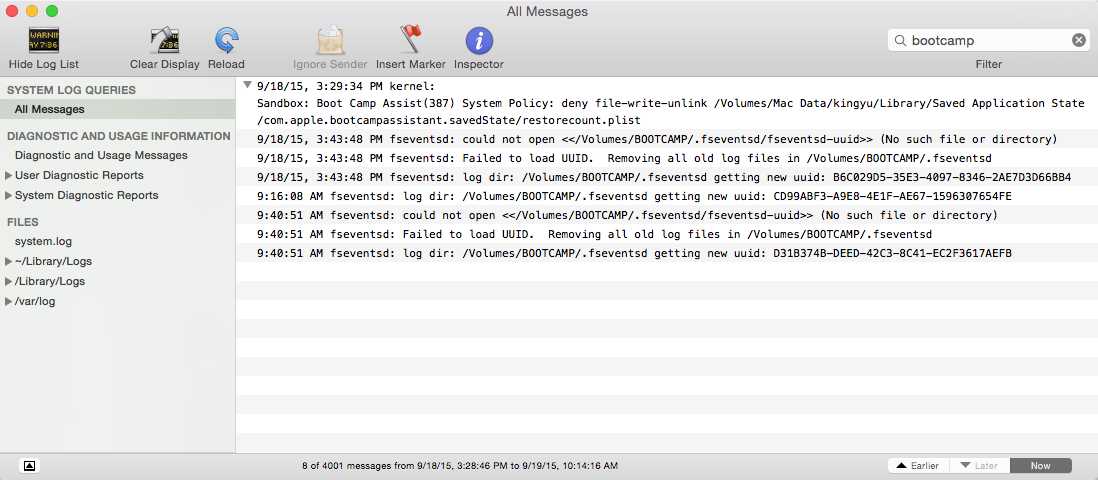Click the small panel toggle icon in status bar
Screen dimensions: 1098x480
29,466
